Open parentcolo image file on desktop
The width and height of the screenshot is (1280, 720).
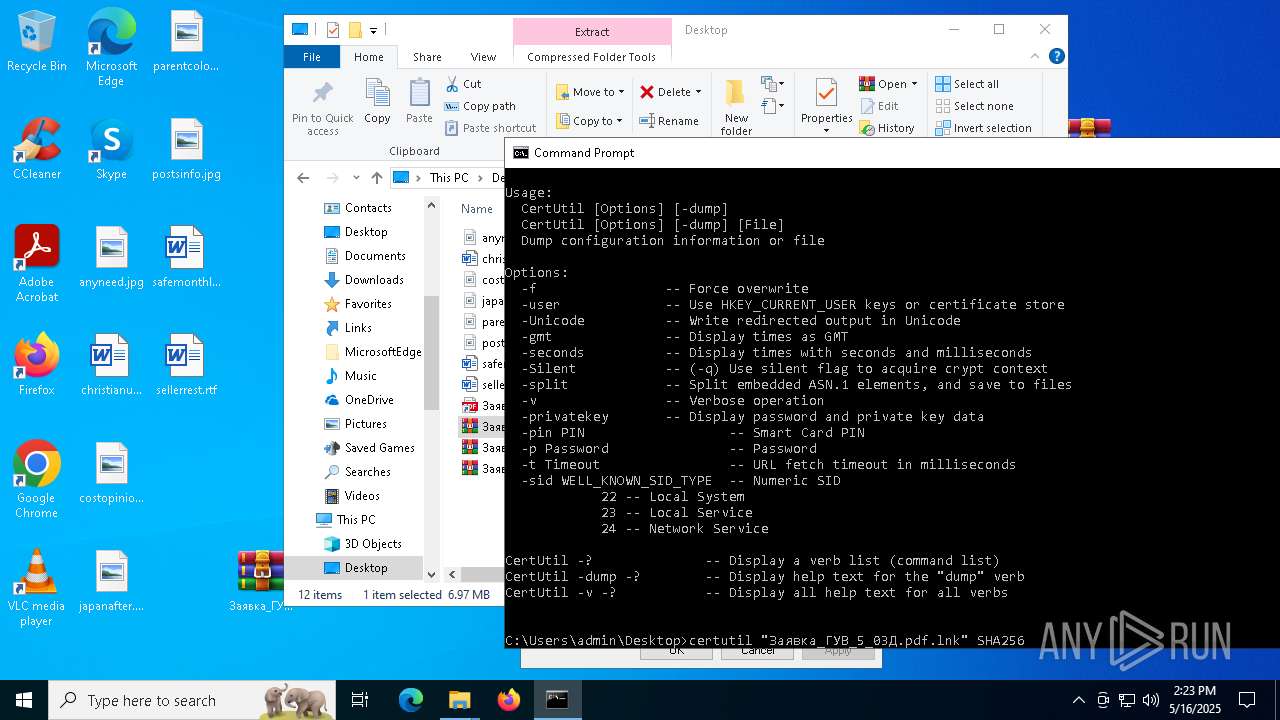[x=186, y=41]
